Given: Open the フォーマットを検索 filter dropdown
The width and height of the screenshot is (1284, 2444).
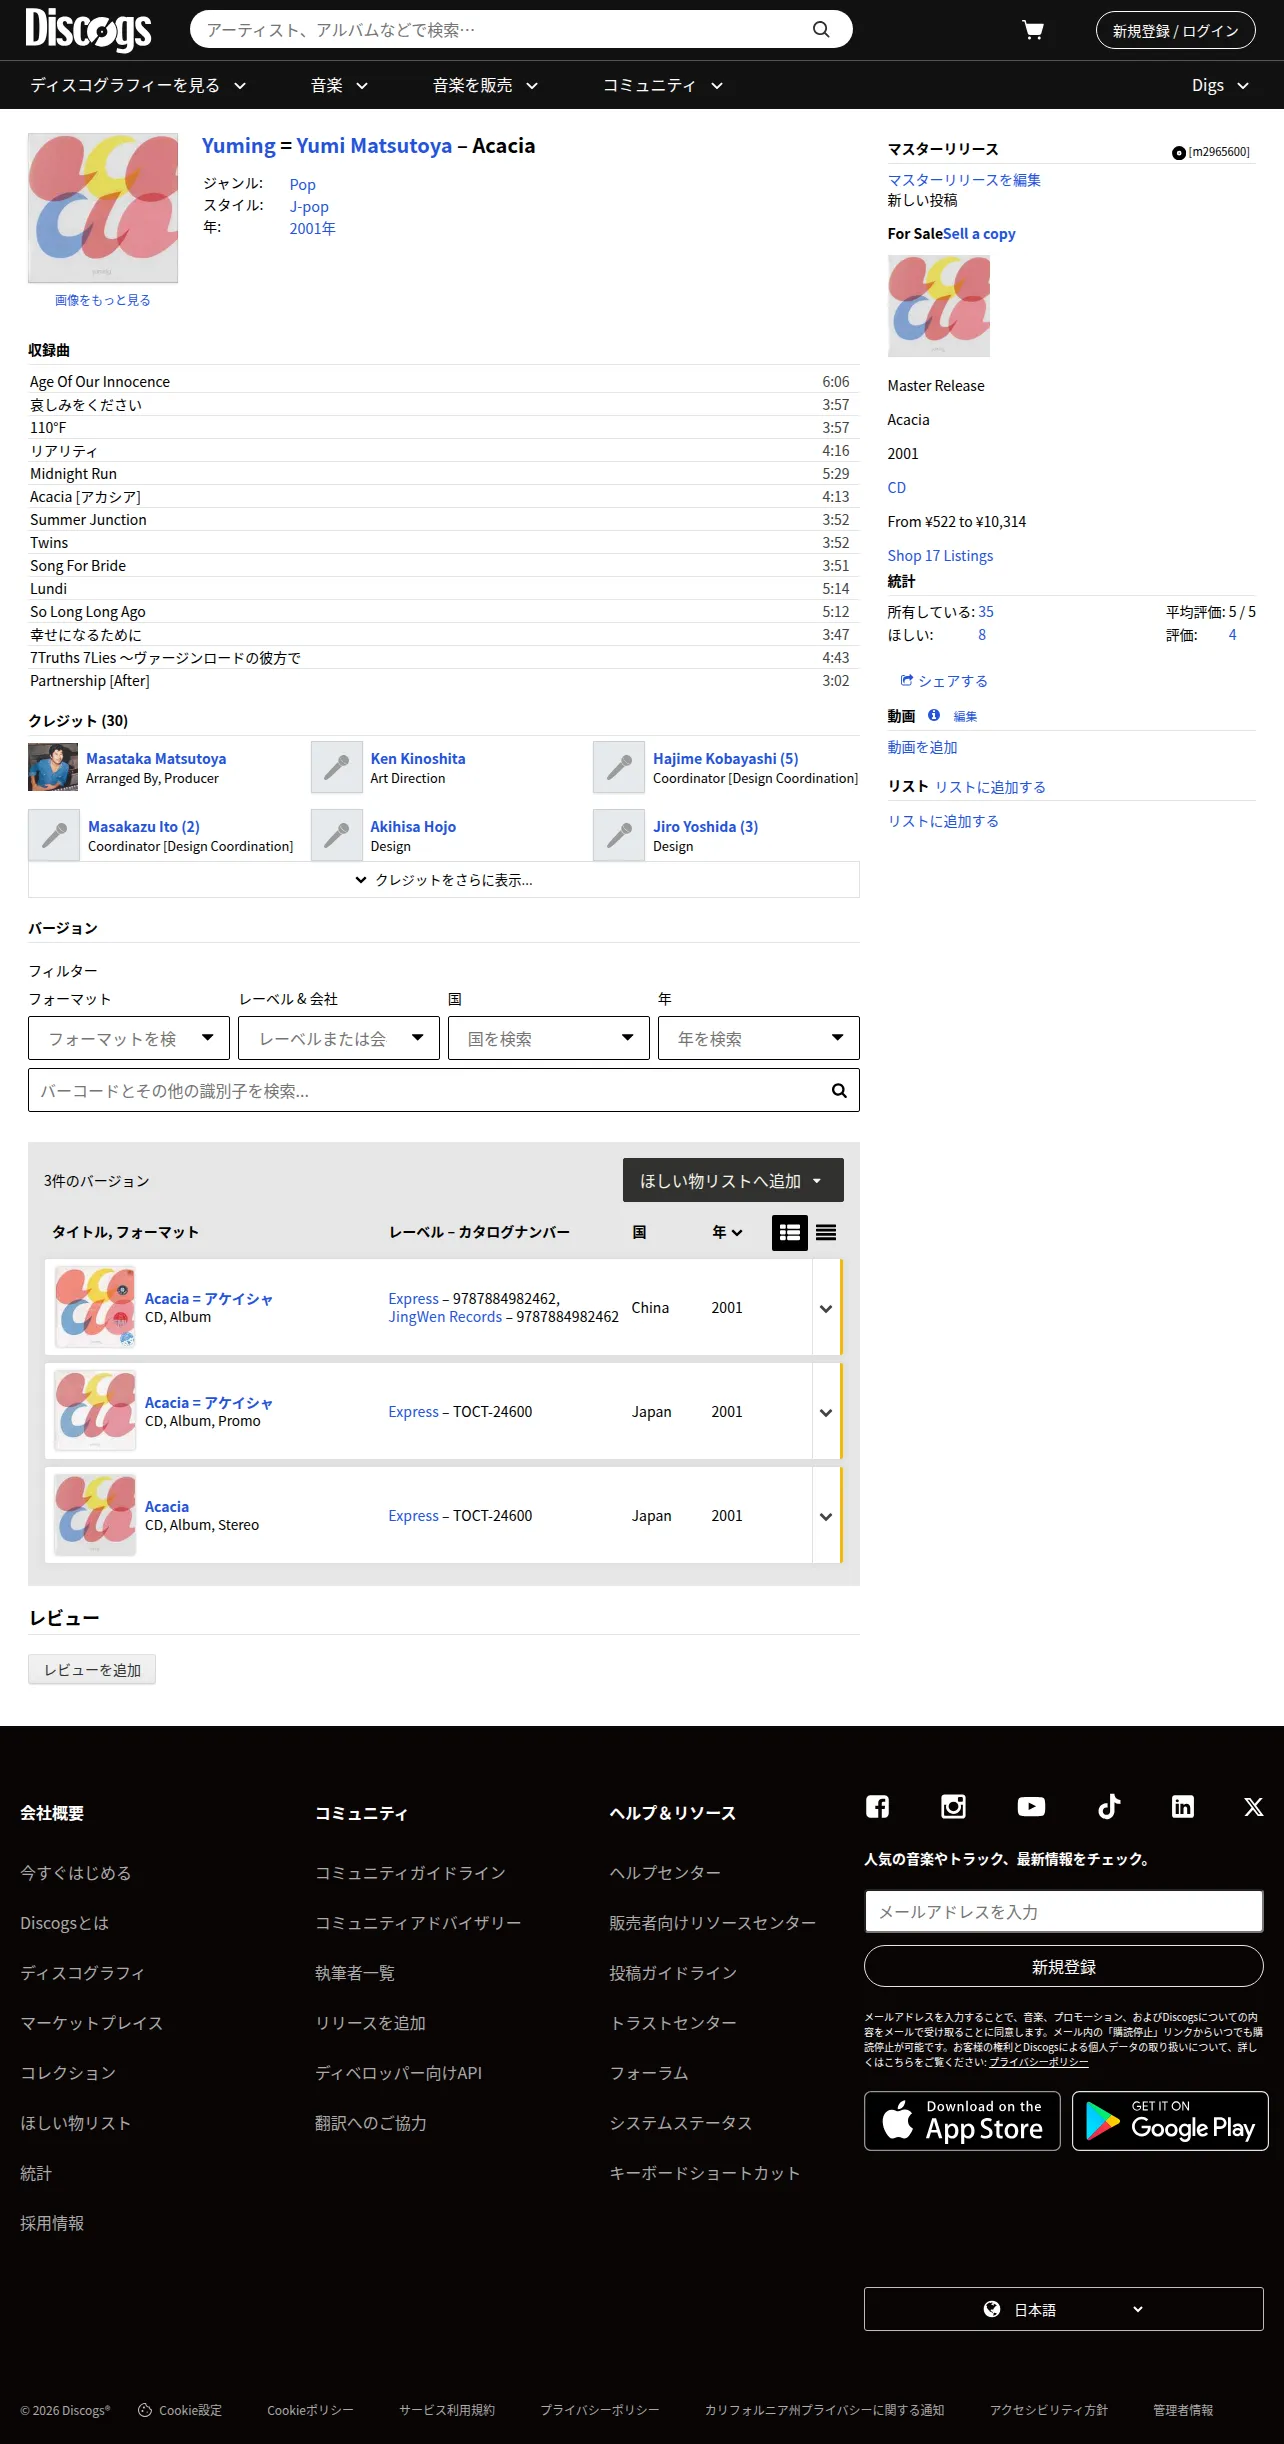Looking at the screenshot, I should tap(129, 1038).
